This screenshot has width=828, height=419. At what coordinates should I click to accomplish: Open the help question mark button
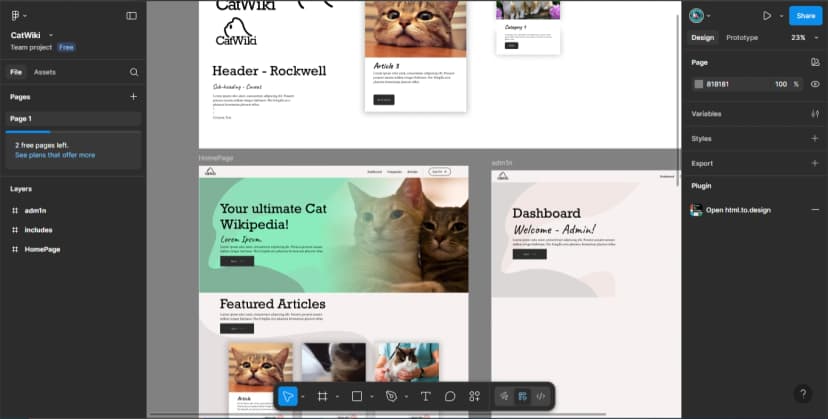(x=803, y=394)
